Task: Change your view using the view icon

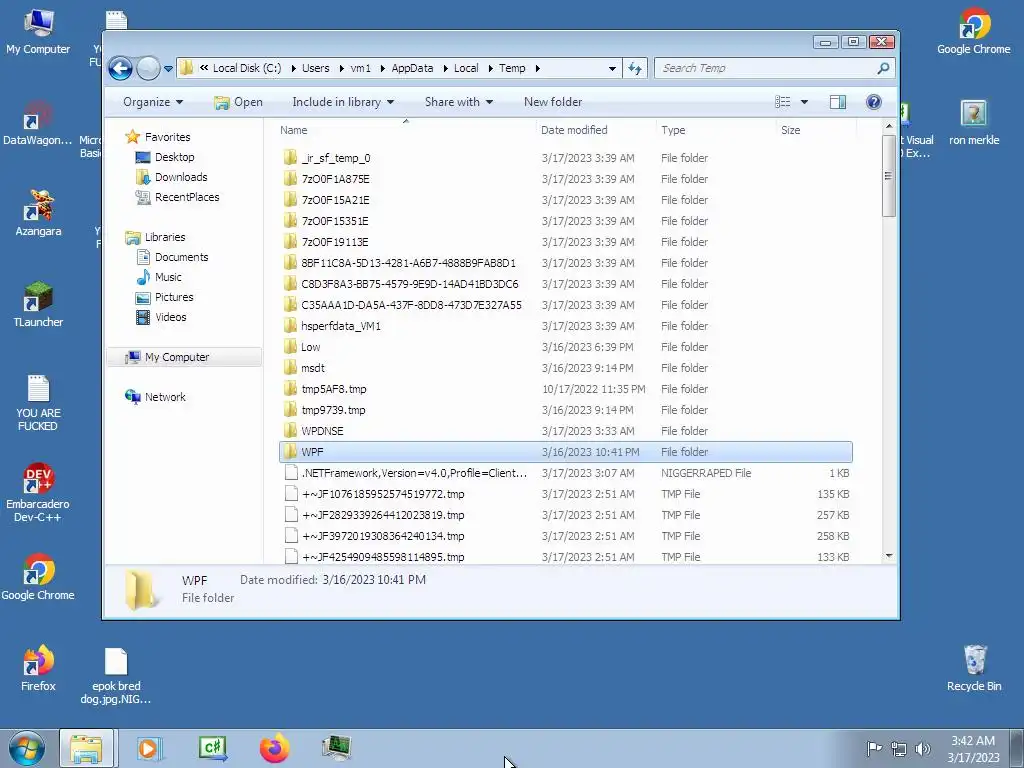Action: (x=782, y=102)
